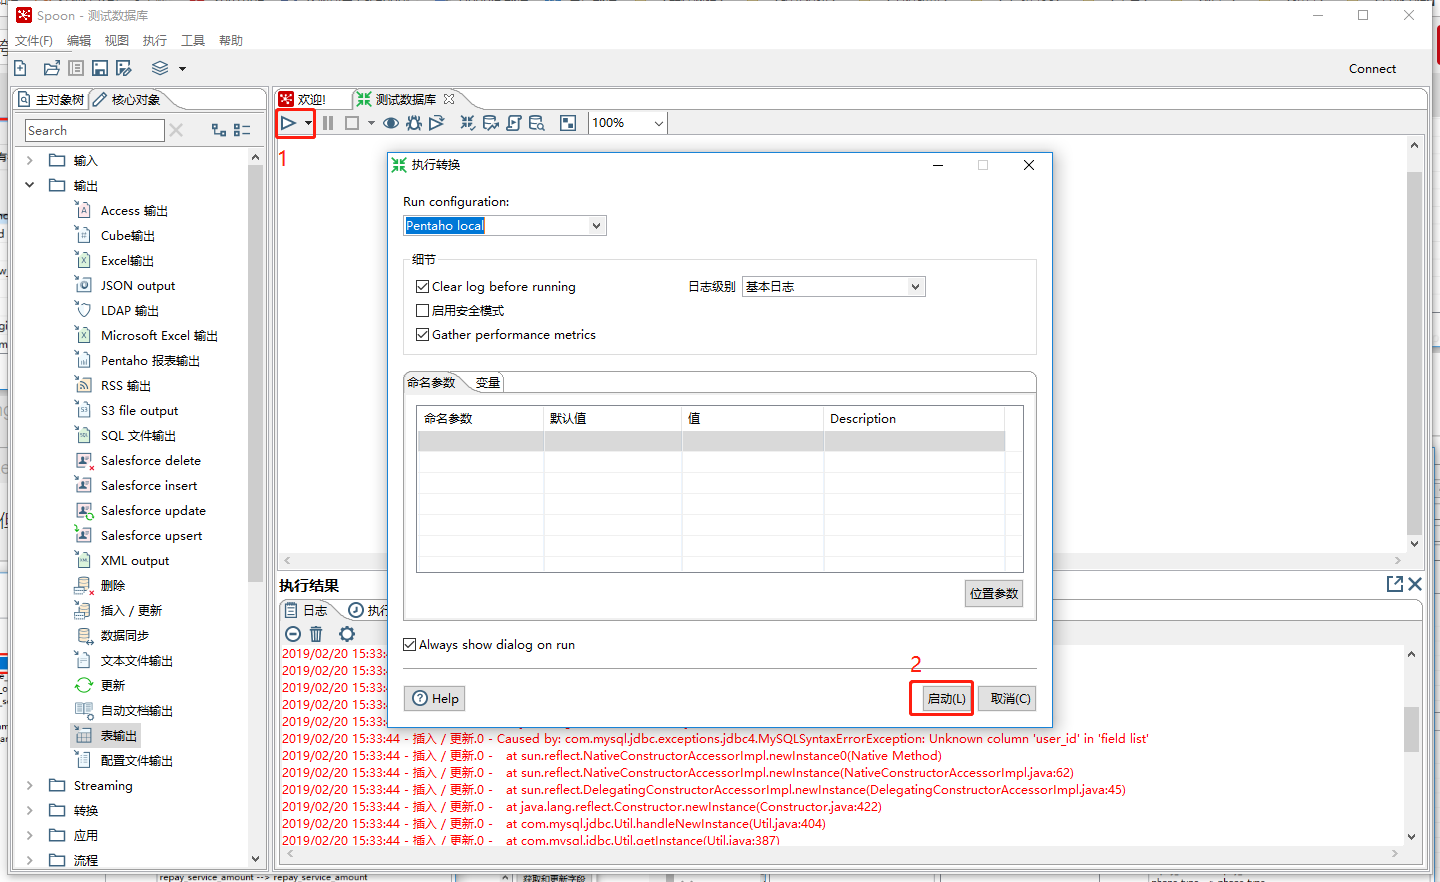Pause the transformation
Viewport: 1440px width, 882px height.
tap(328, 123)
